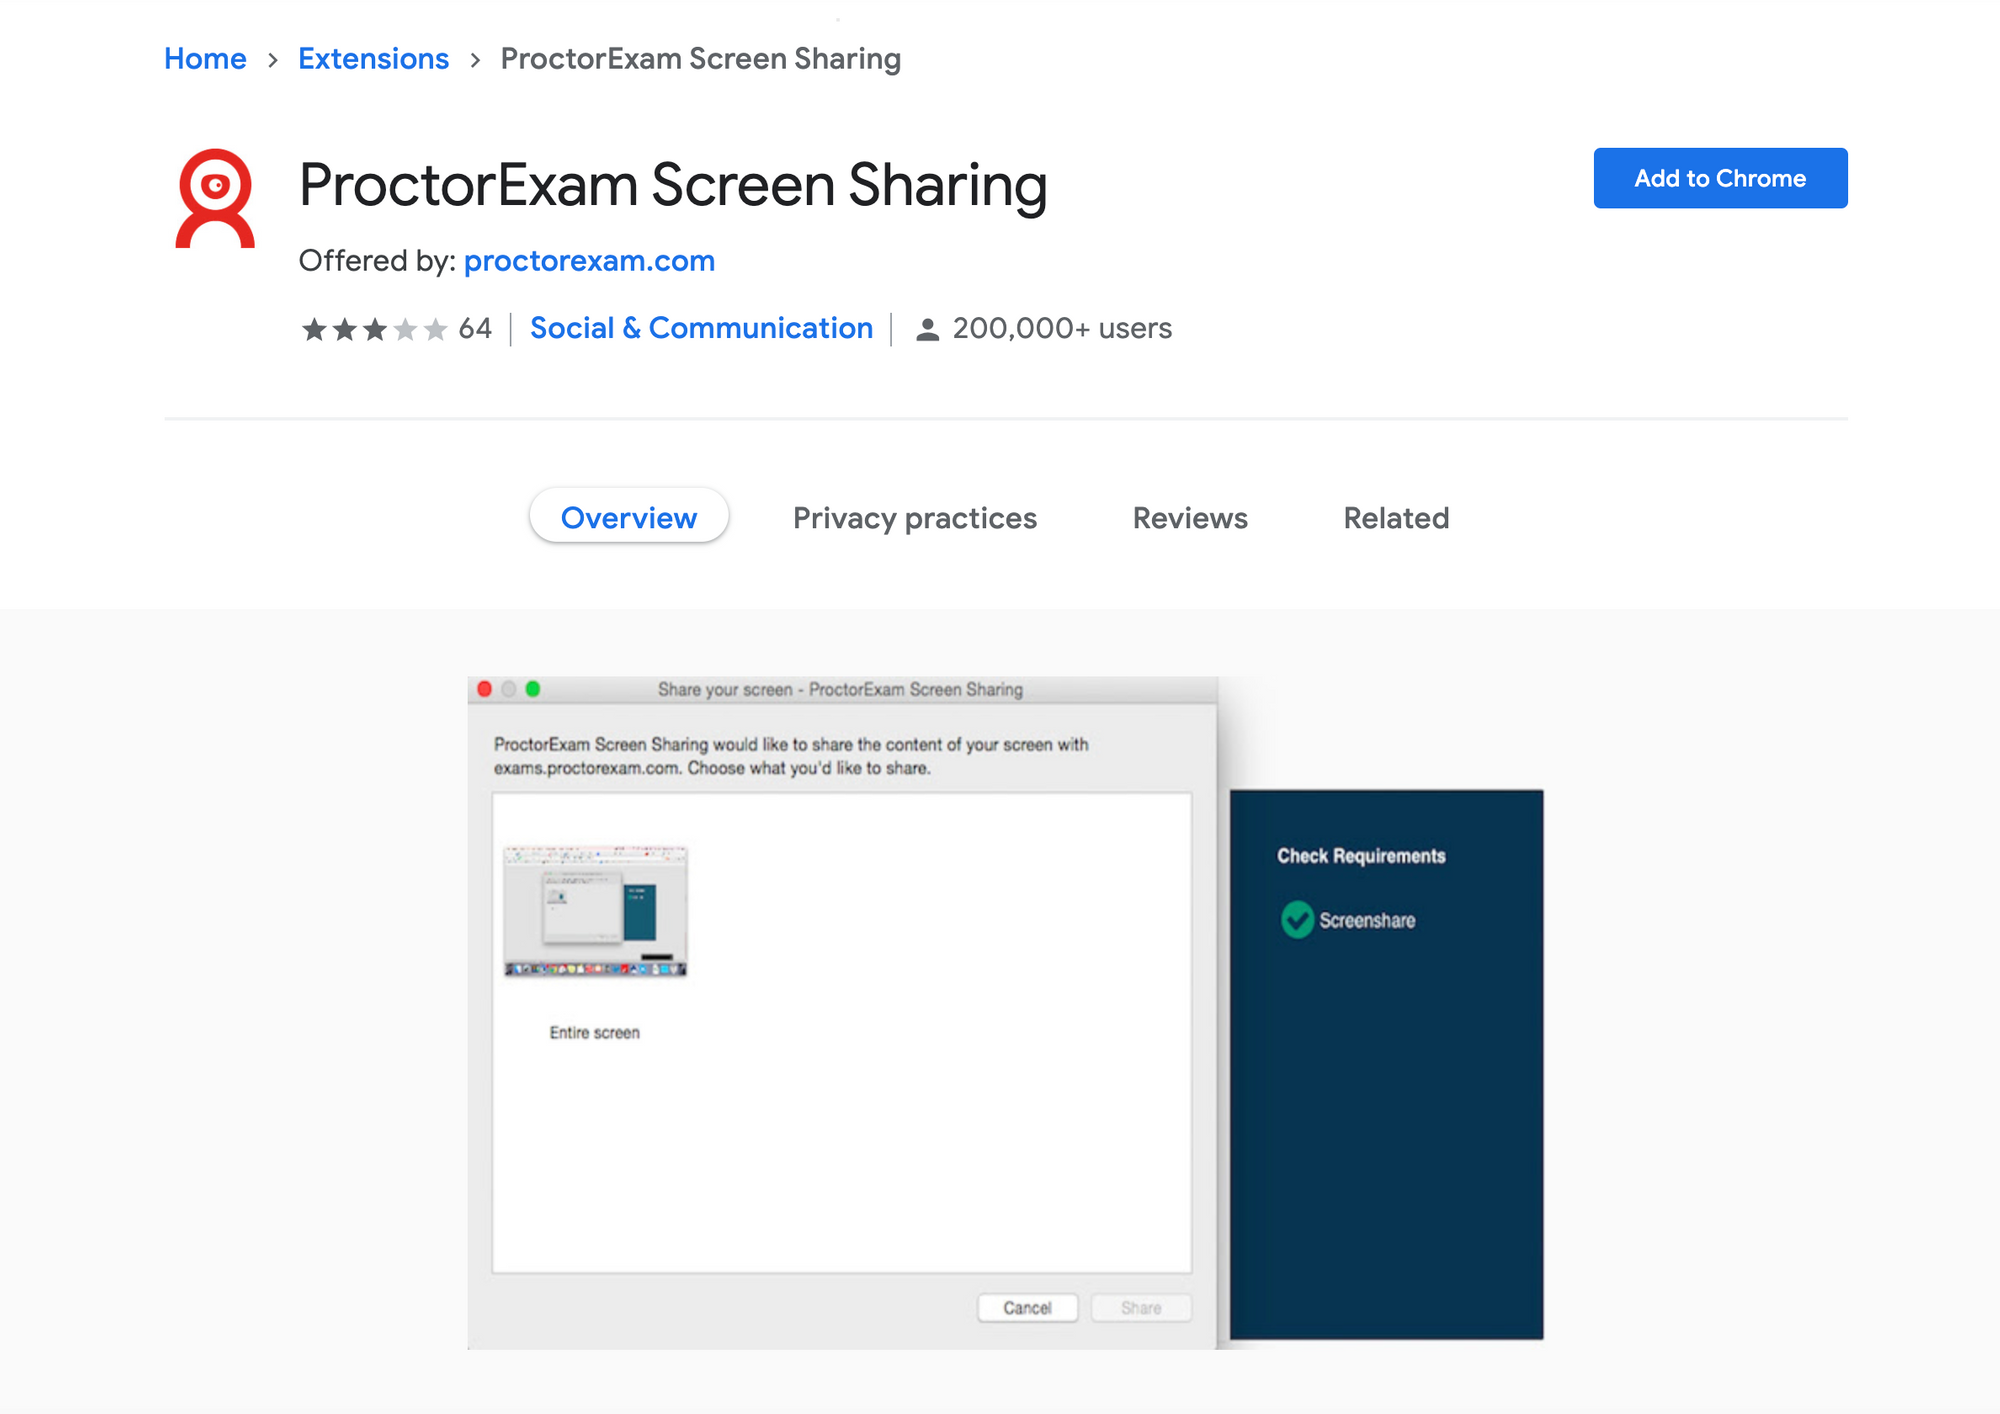The image size is (2000, 1414).
Task: Expand the Related extensions section
Action: 1396,517
